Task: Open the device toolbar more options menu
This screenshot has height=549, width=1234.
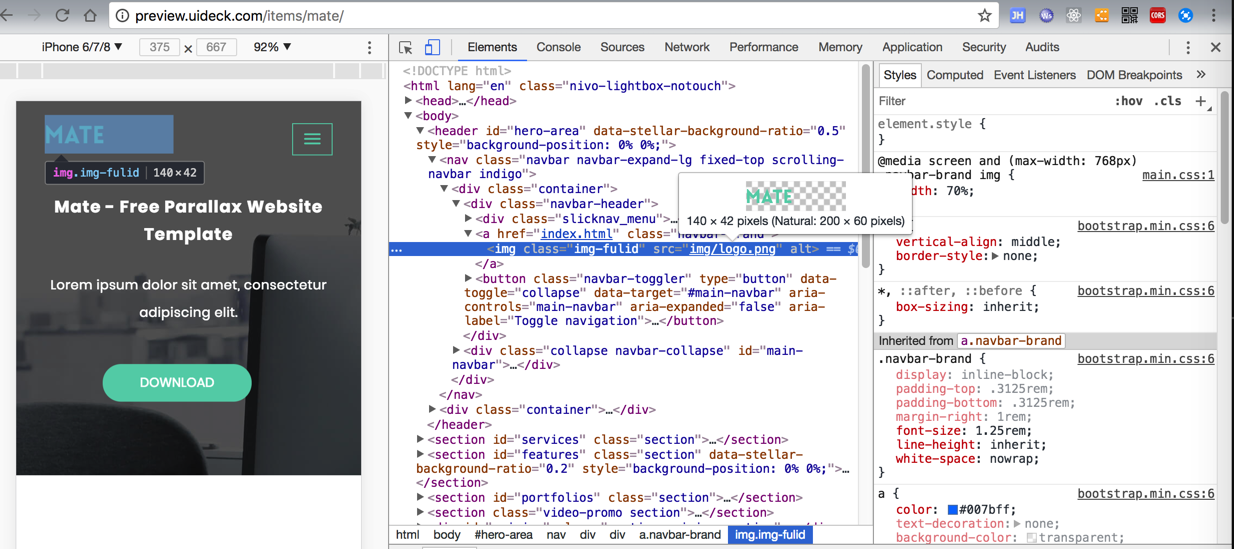Action: (x=369, y=48)
